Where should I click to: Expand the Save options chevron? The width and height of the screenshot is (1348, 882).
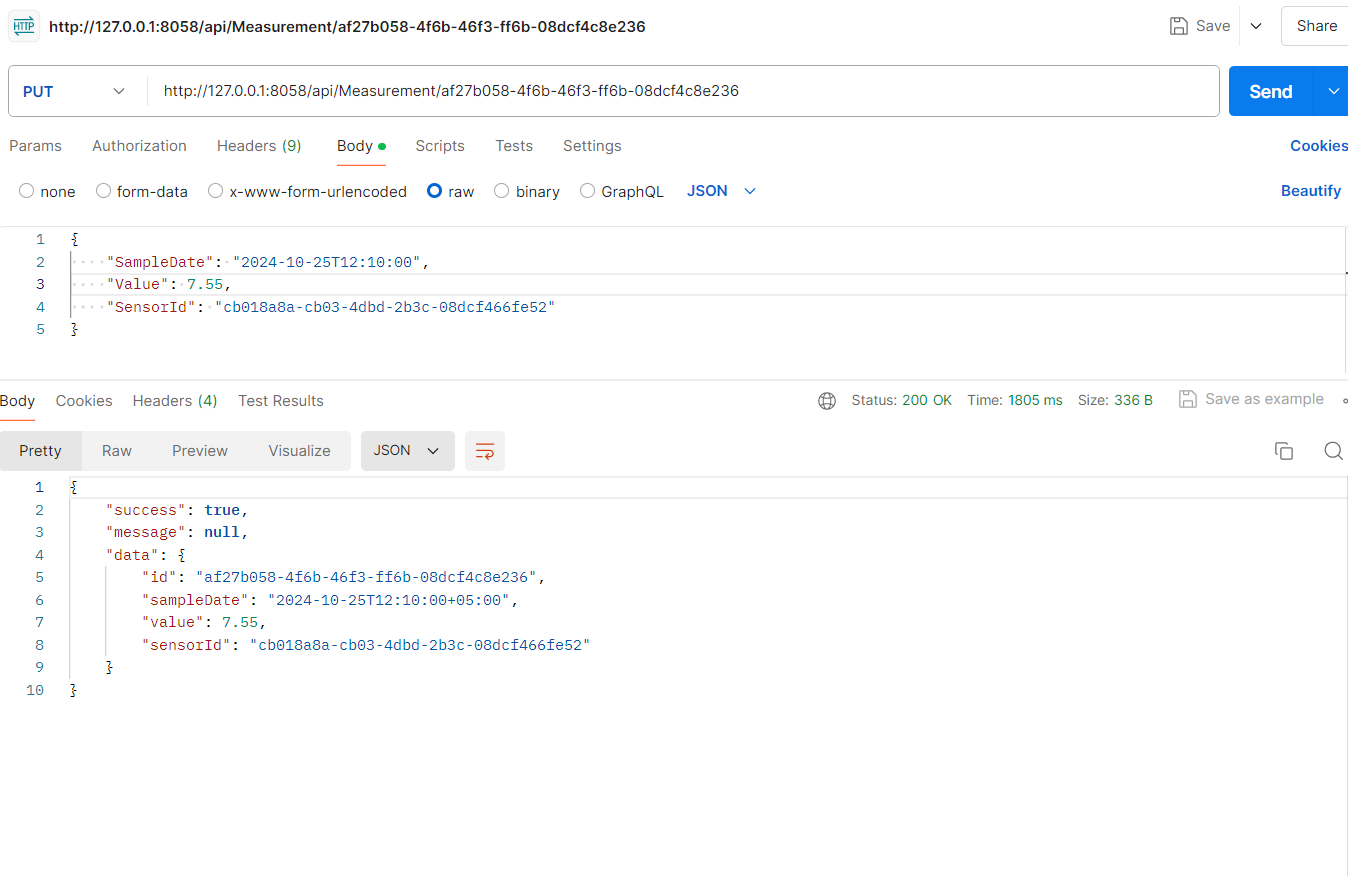coord(1257,26)
